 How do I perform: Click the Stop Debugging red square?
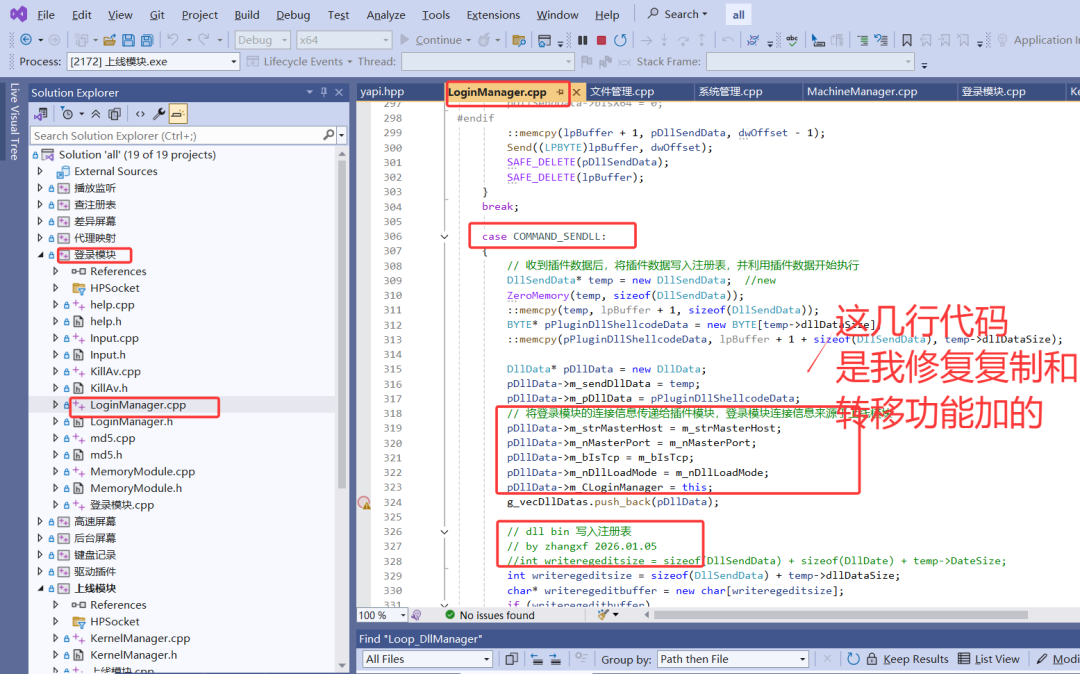click(601, 41)
